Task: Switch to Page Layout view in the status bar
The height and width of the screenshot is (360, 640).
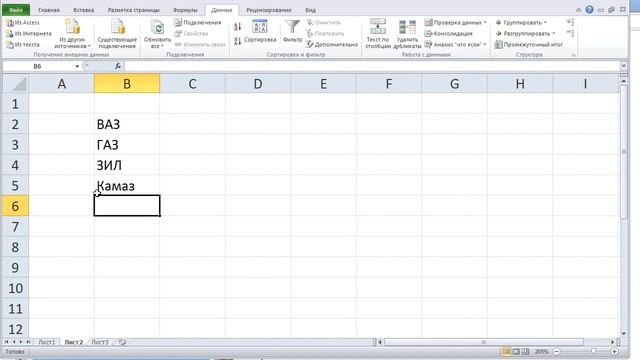Action: 516,351
